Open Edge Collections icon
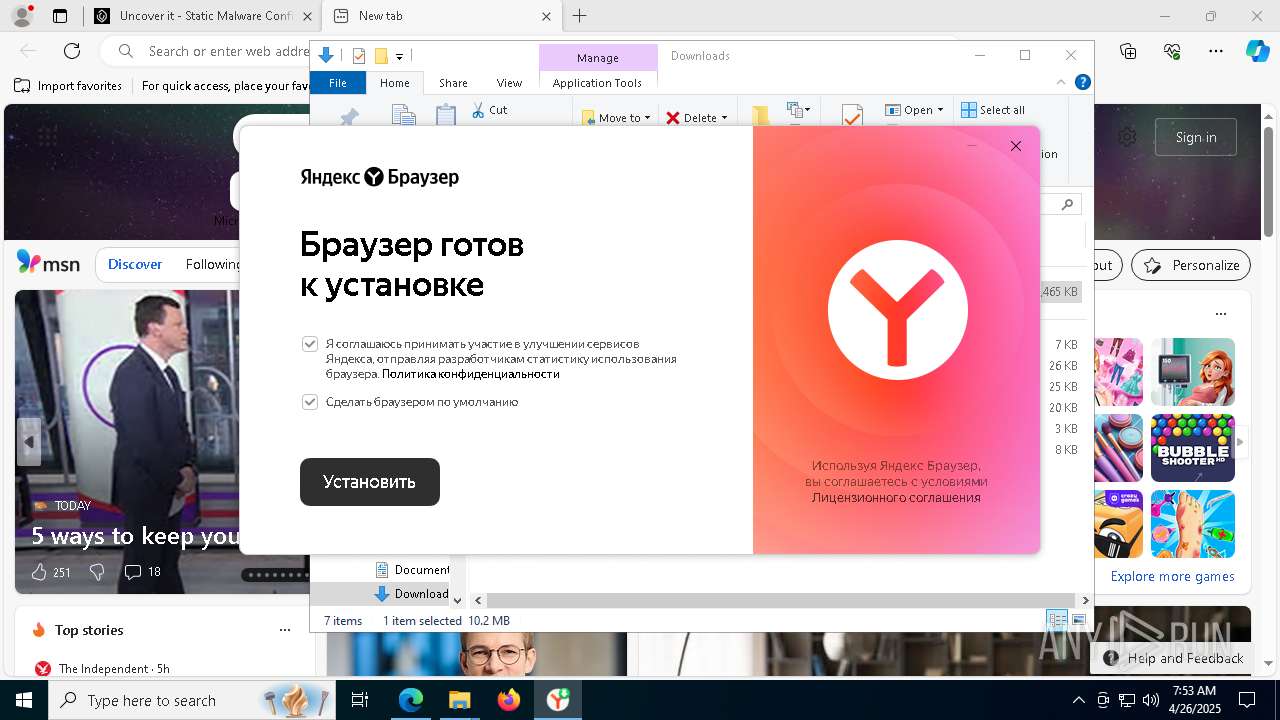Screen dimensions: 1280x720 [x=1128, y=51]
